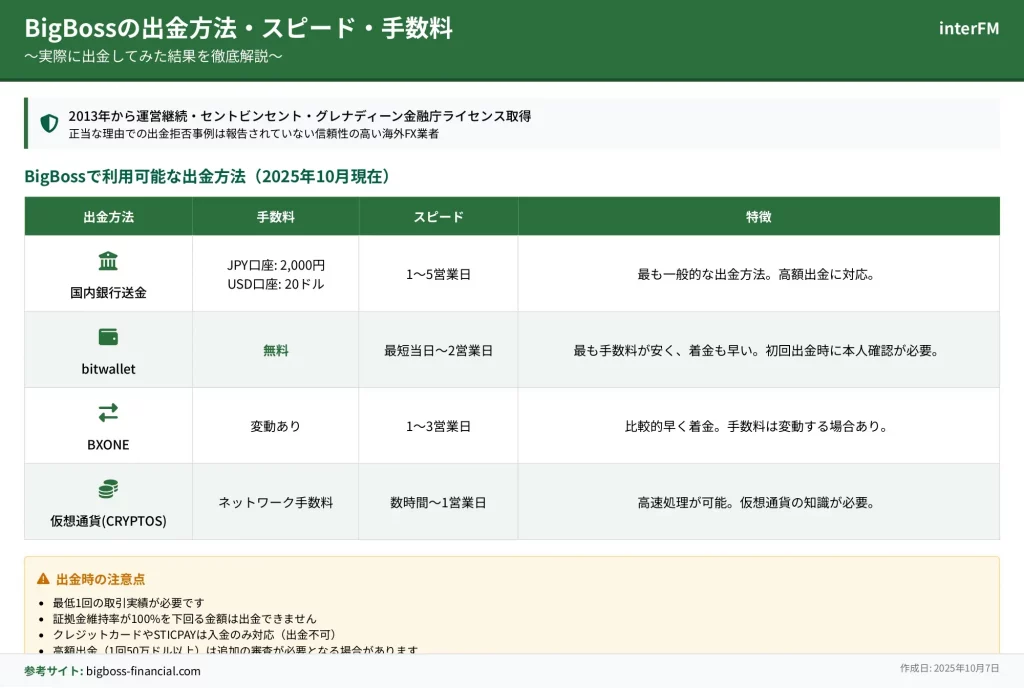Click the 変動あり fee for BXONE

point(275,426)
